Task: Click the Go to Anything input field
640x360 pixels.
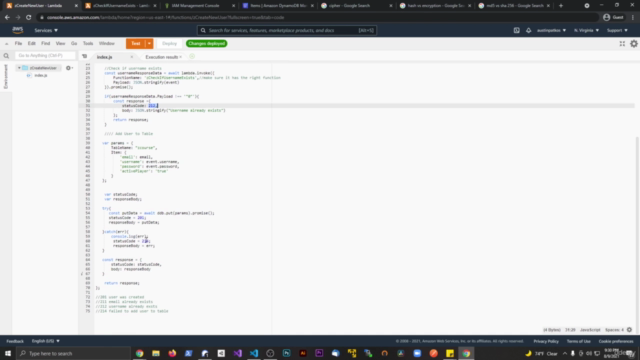Action: point(45,56)
